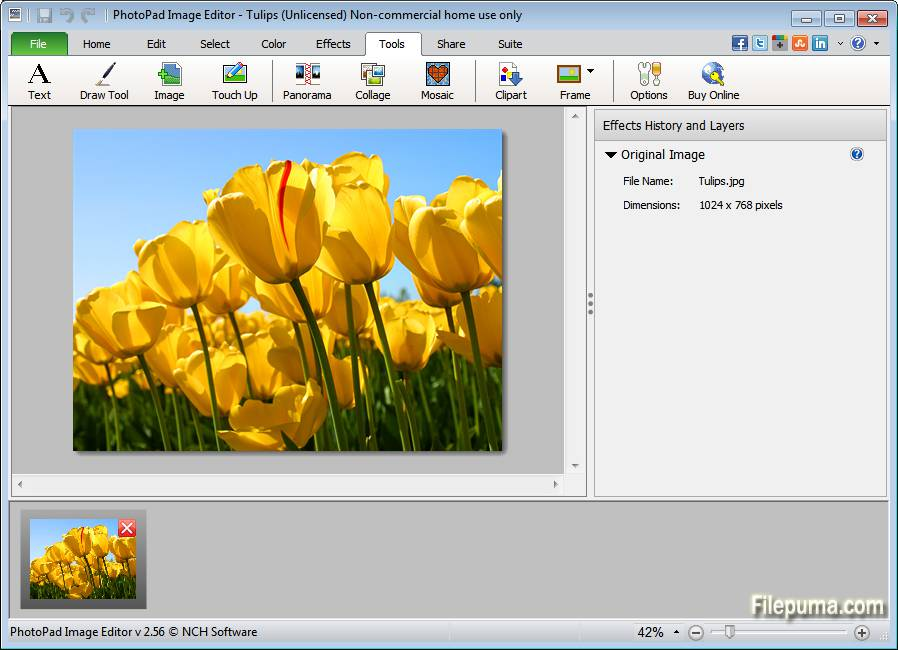Click the Buy Online icon
This screenshot has height=650, width=898.
click(x=713, y=75)
